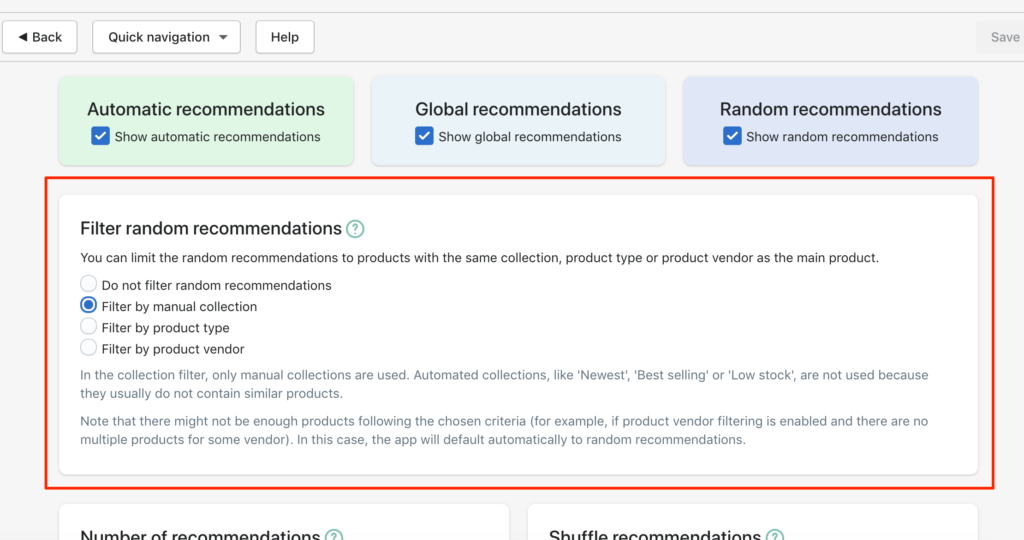Screen dimensions: 1024x540
Task: Pick Filter by product vendor option
Action: point(88,348)
